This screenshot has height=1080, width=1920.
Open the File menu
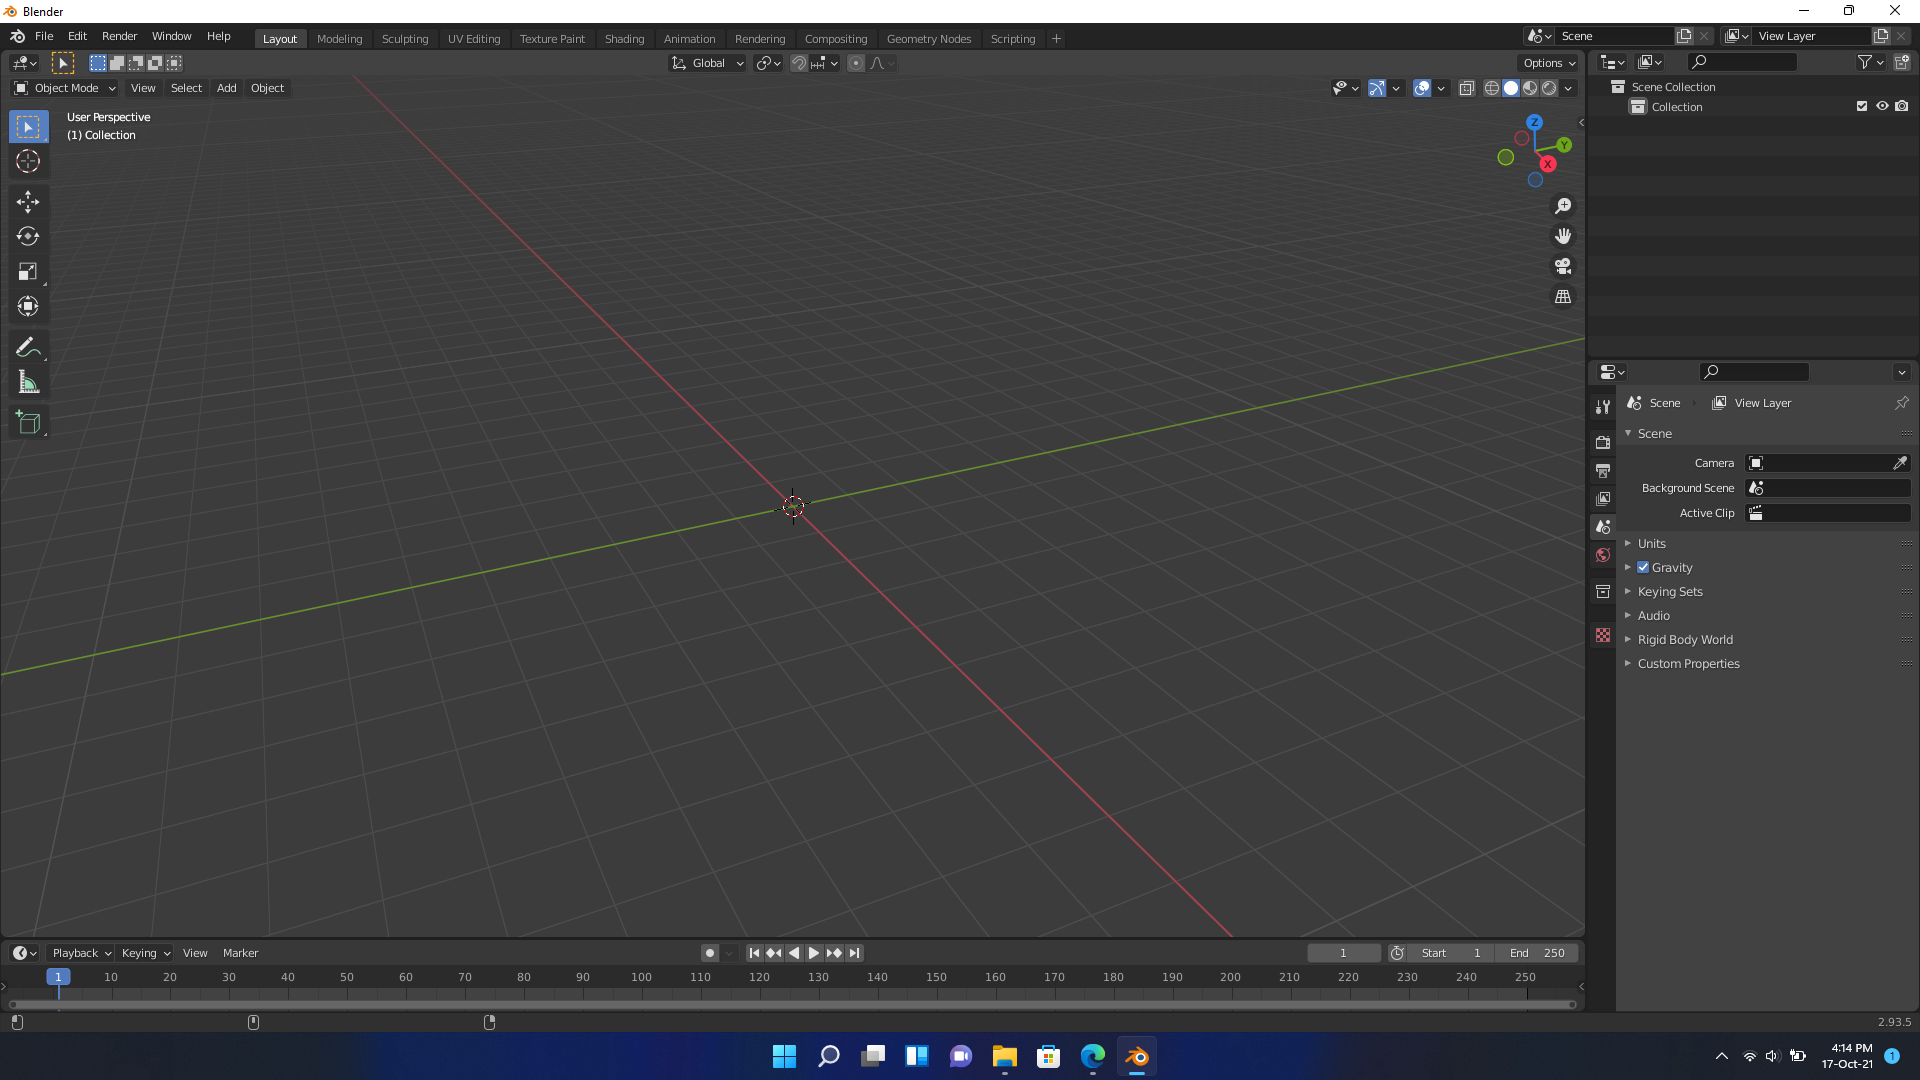(x=44, y=36)
